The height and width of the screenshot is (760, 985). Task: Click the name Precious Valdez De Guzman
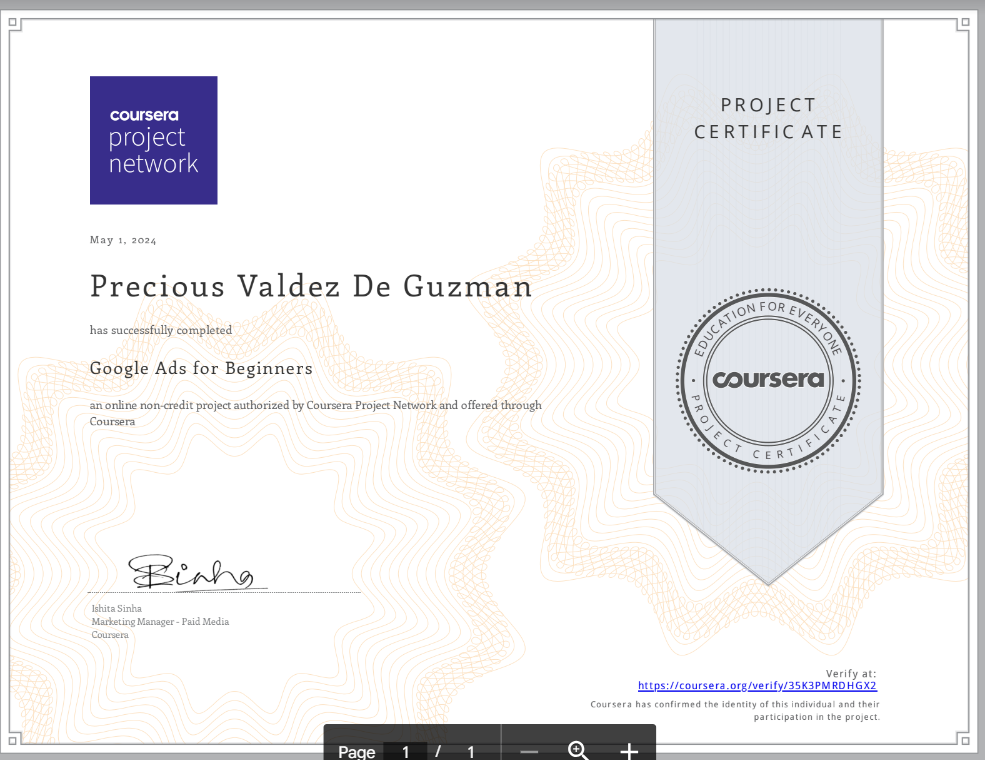311,286
